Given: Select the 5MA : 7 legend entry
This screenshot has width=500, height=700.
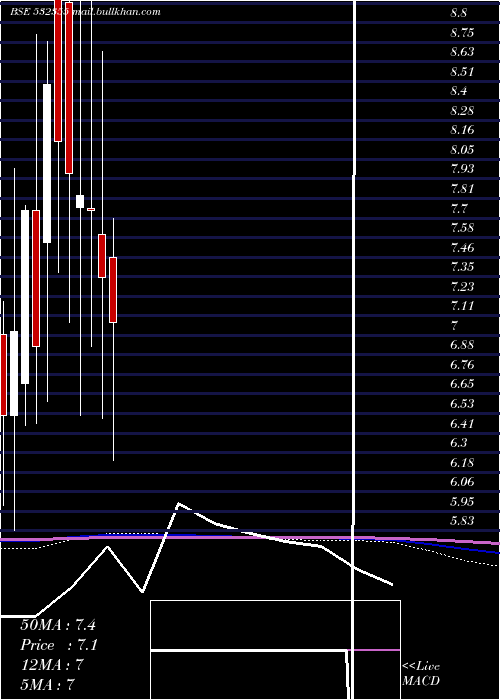Looking at the screenshot, I should click(x=47, y=684).
